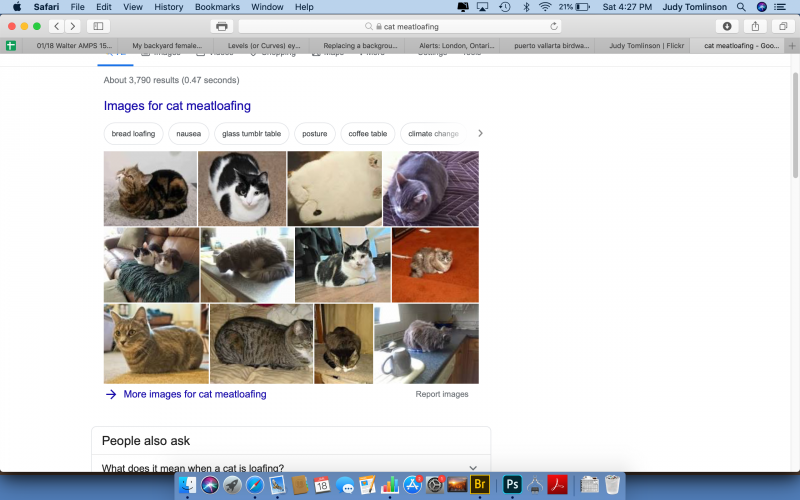Screen dimensions: 800x500
Task: Open the orange carpet cat thumbnail
Action: coord(435,265)
